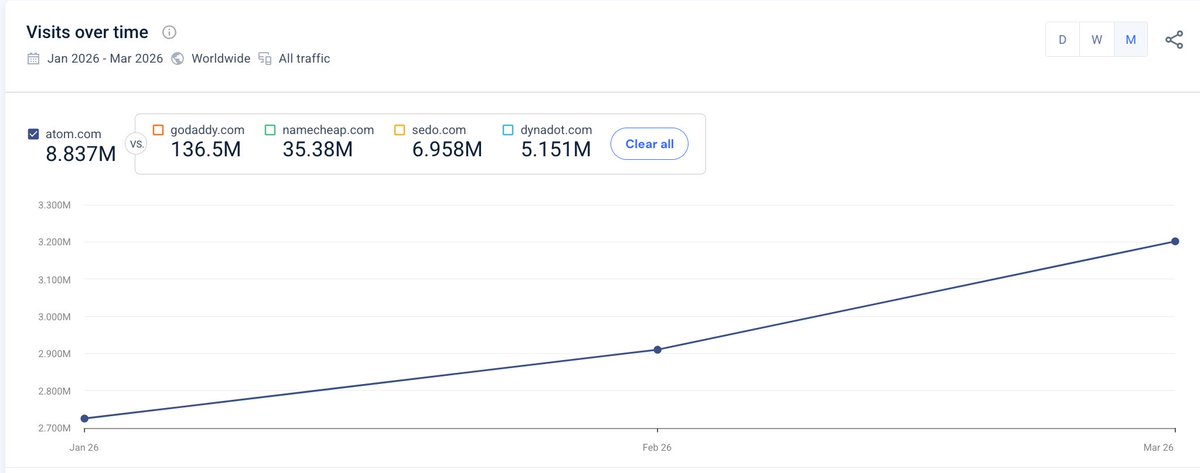Image resolution: width=1200 pixels, height=473 pixels.
Task: Enable the dynadot.com checkbox
Action: (x=508, y=130)
